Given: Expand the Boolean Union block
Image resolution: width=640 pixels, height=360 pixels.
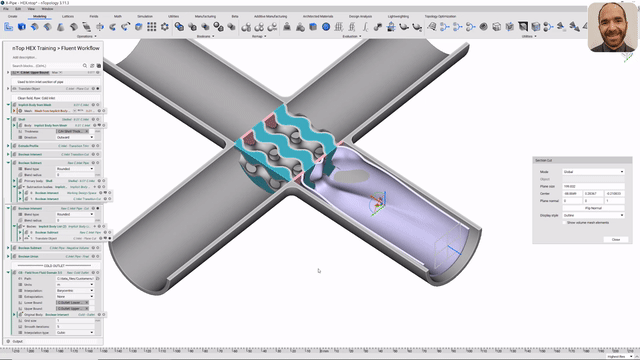Looking at the screenshot, I should tap(8, 256).
